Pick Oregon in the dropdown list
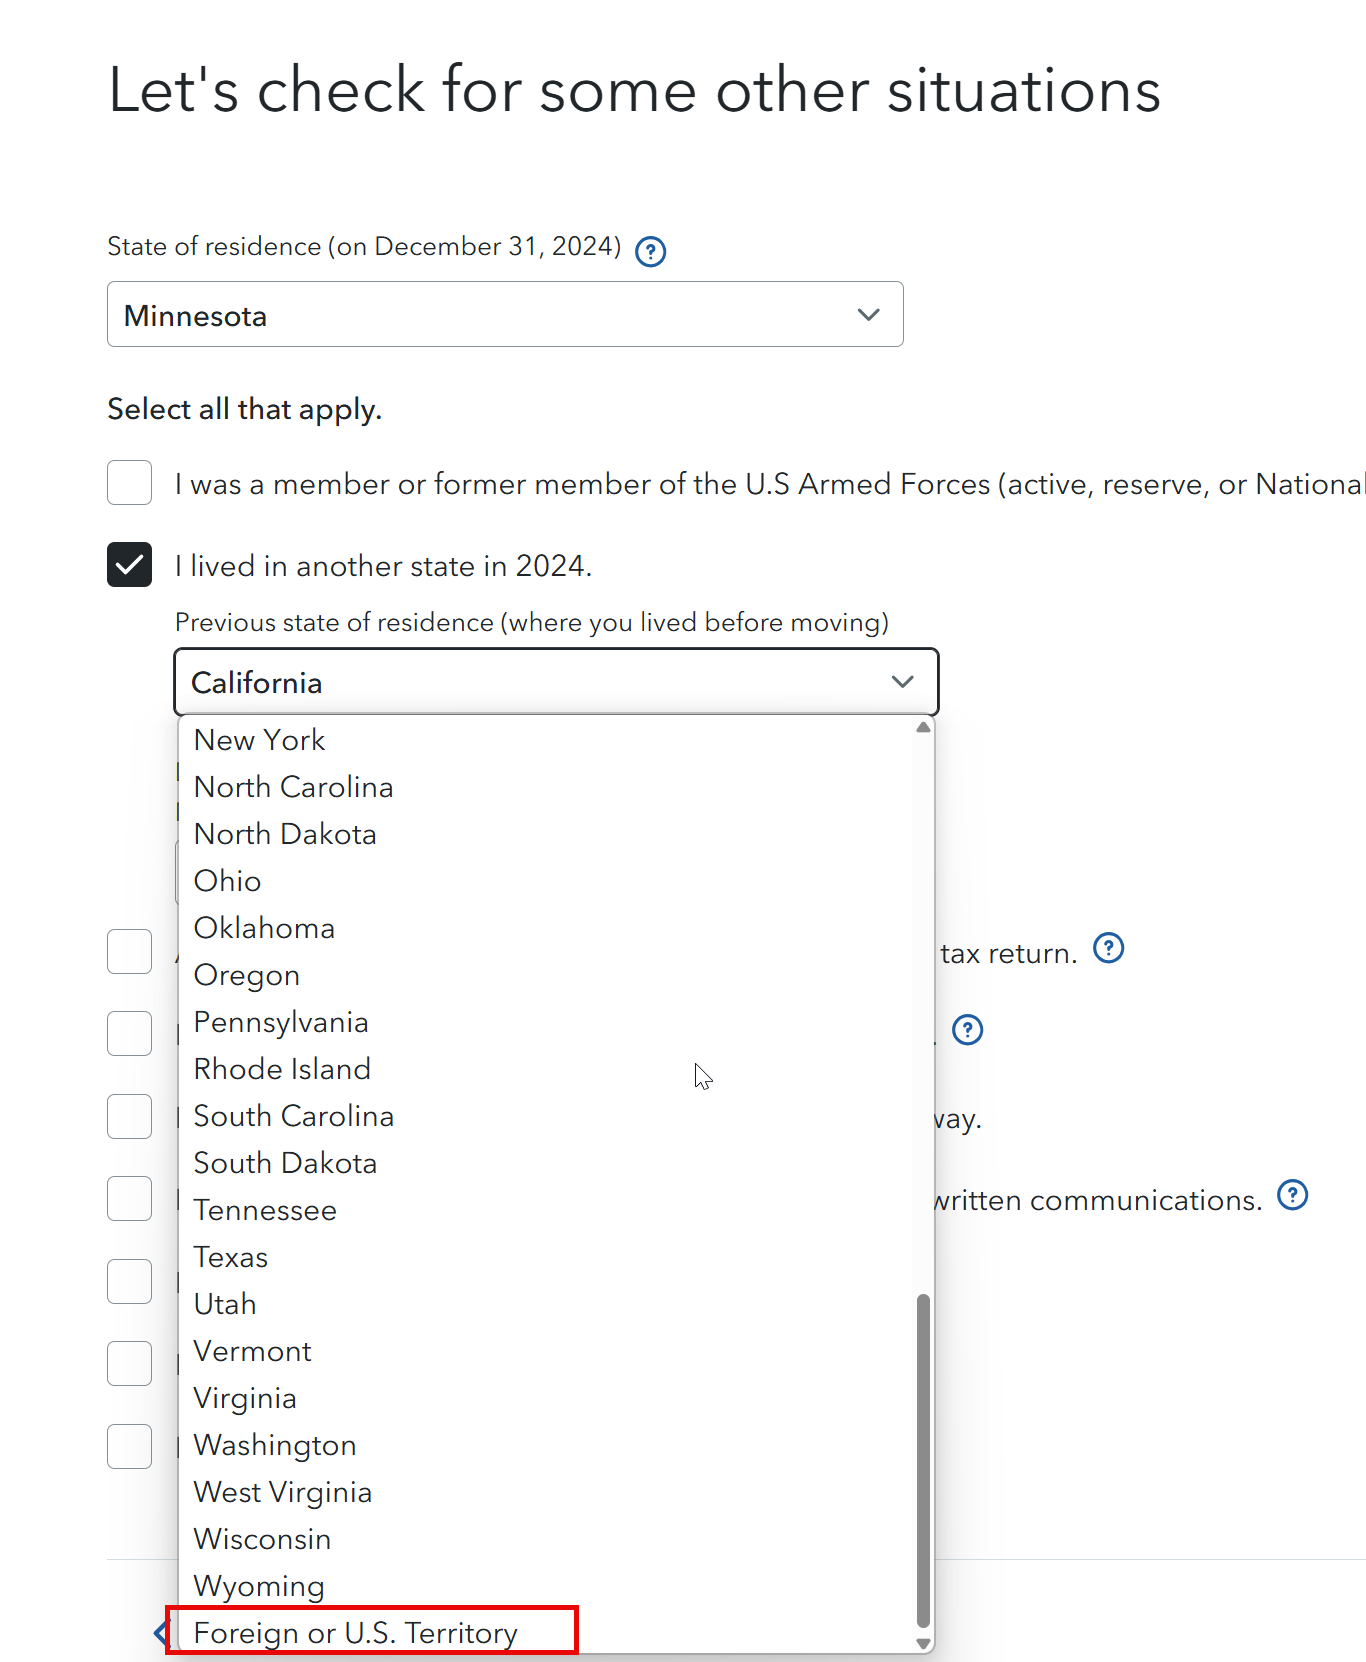The height and width of the screenshot is (1662, 1366). 247,975
